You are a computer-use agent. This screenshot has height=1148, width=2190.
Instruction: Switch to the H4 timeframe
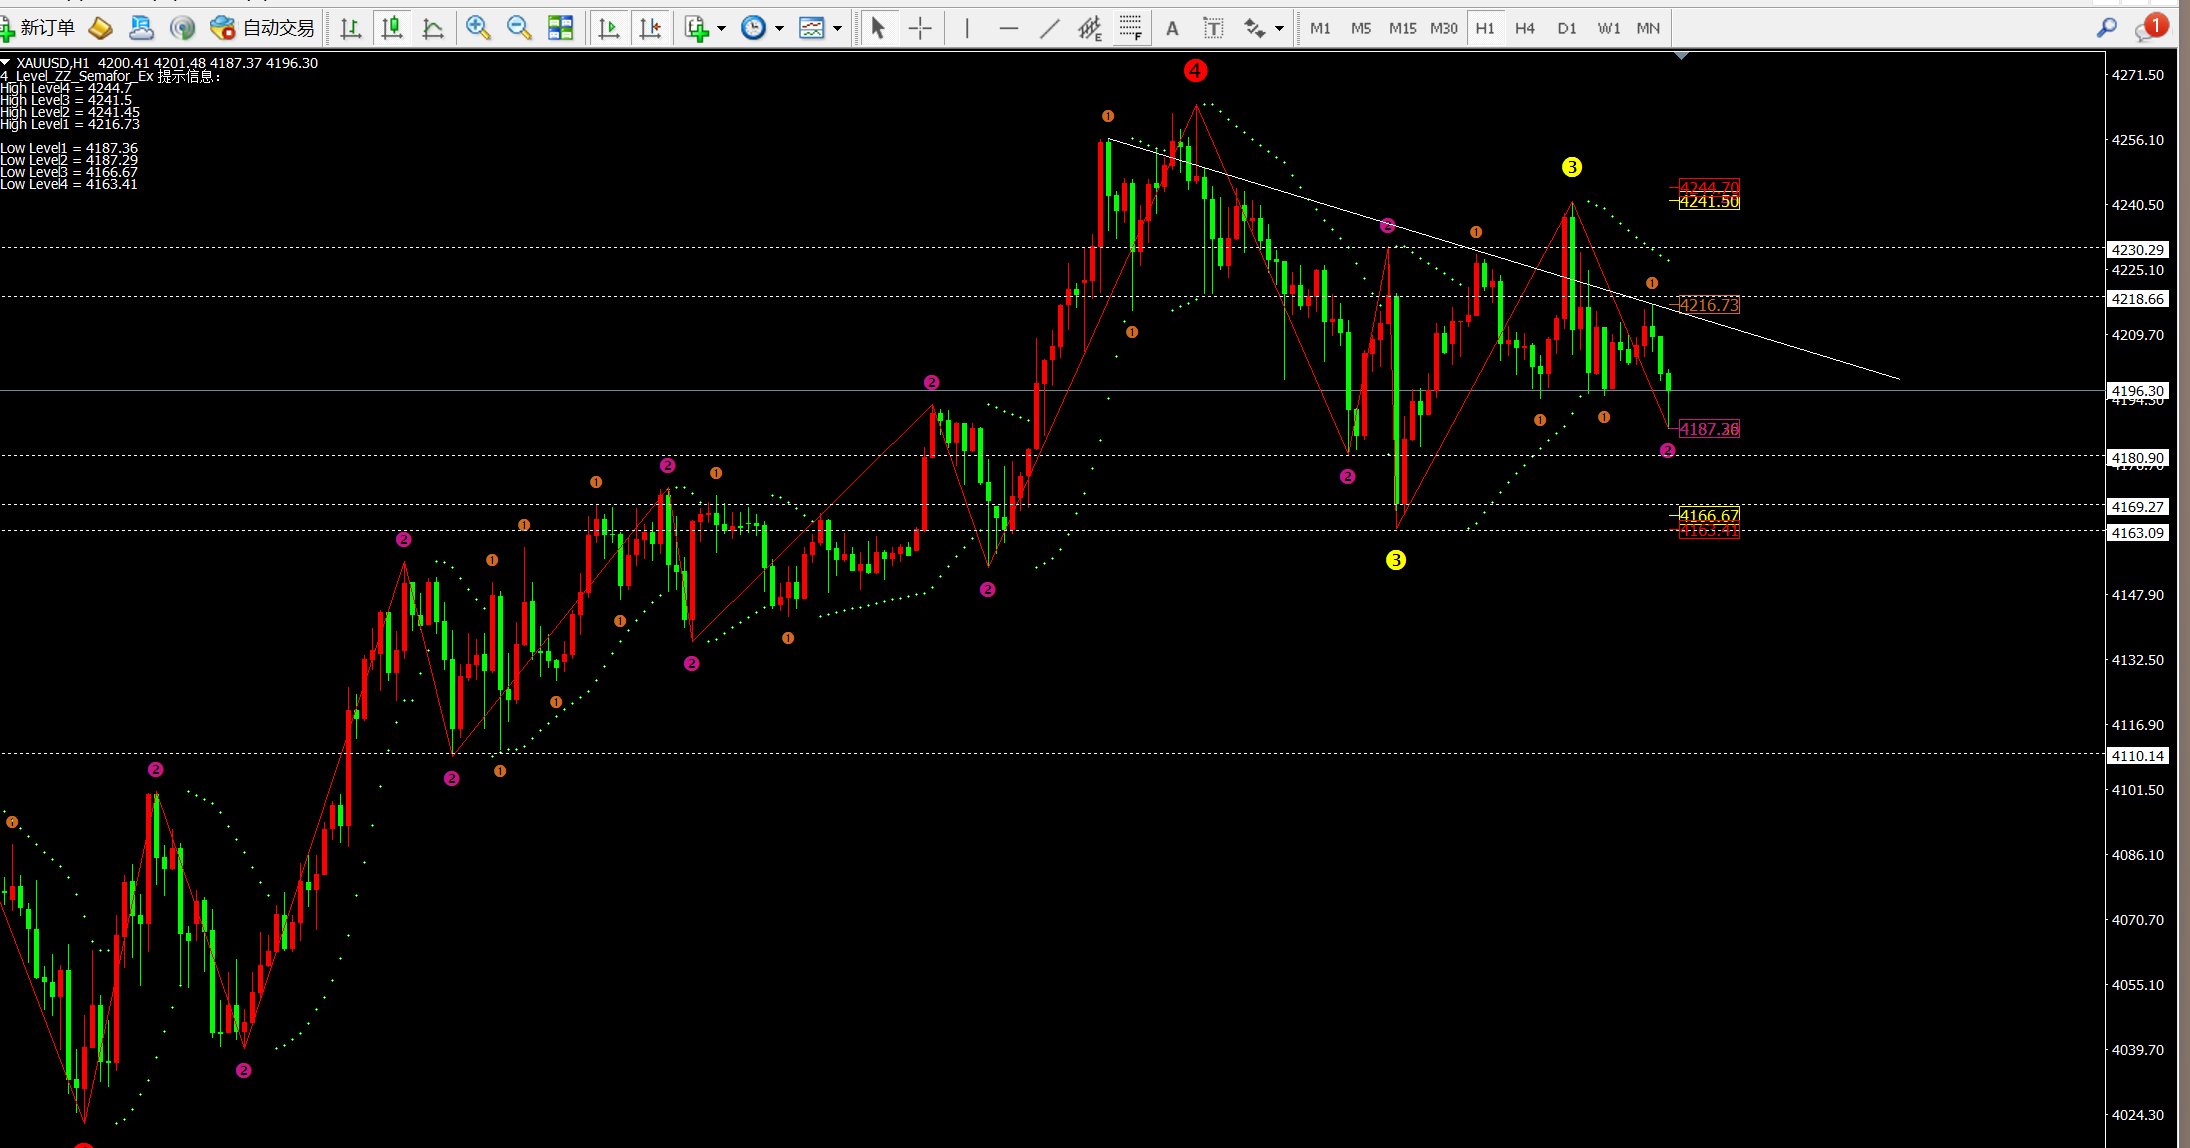tap(1524, 28)
